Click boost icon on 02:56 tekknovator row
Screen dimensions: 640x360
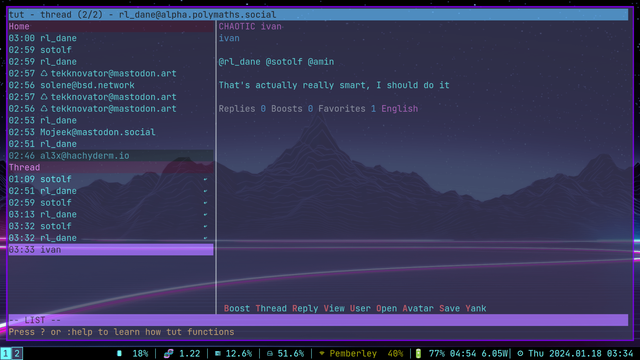[44, 109]
